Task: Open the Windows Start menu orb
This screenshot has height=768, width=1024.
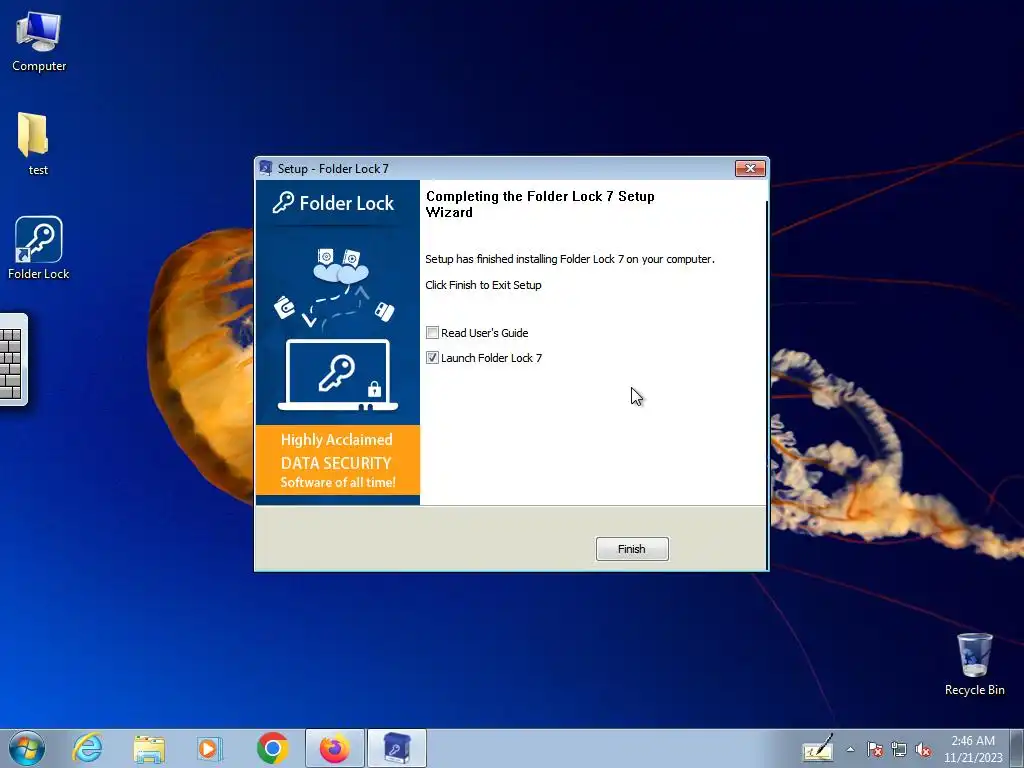Action: pyautogui.click(x=27, y=748)
